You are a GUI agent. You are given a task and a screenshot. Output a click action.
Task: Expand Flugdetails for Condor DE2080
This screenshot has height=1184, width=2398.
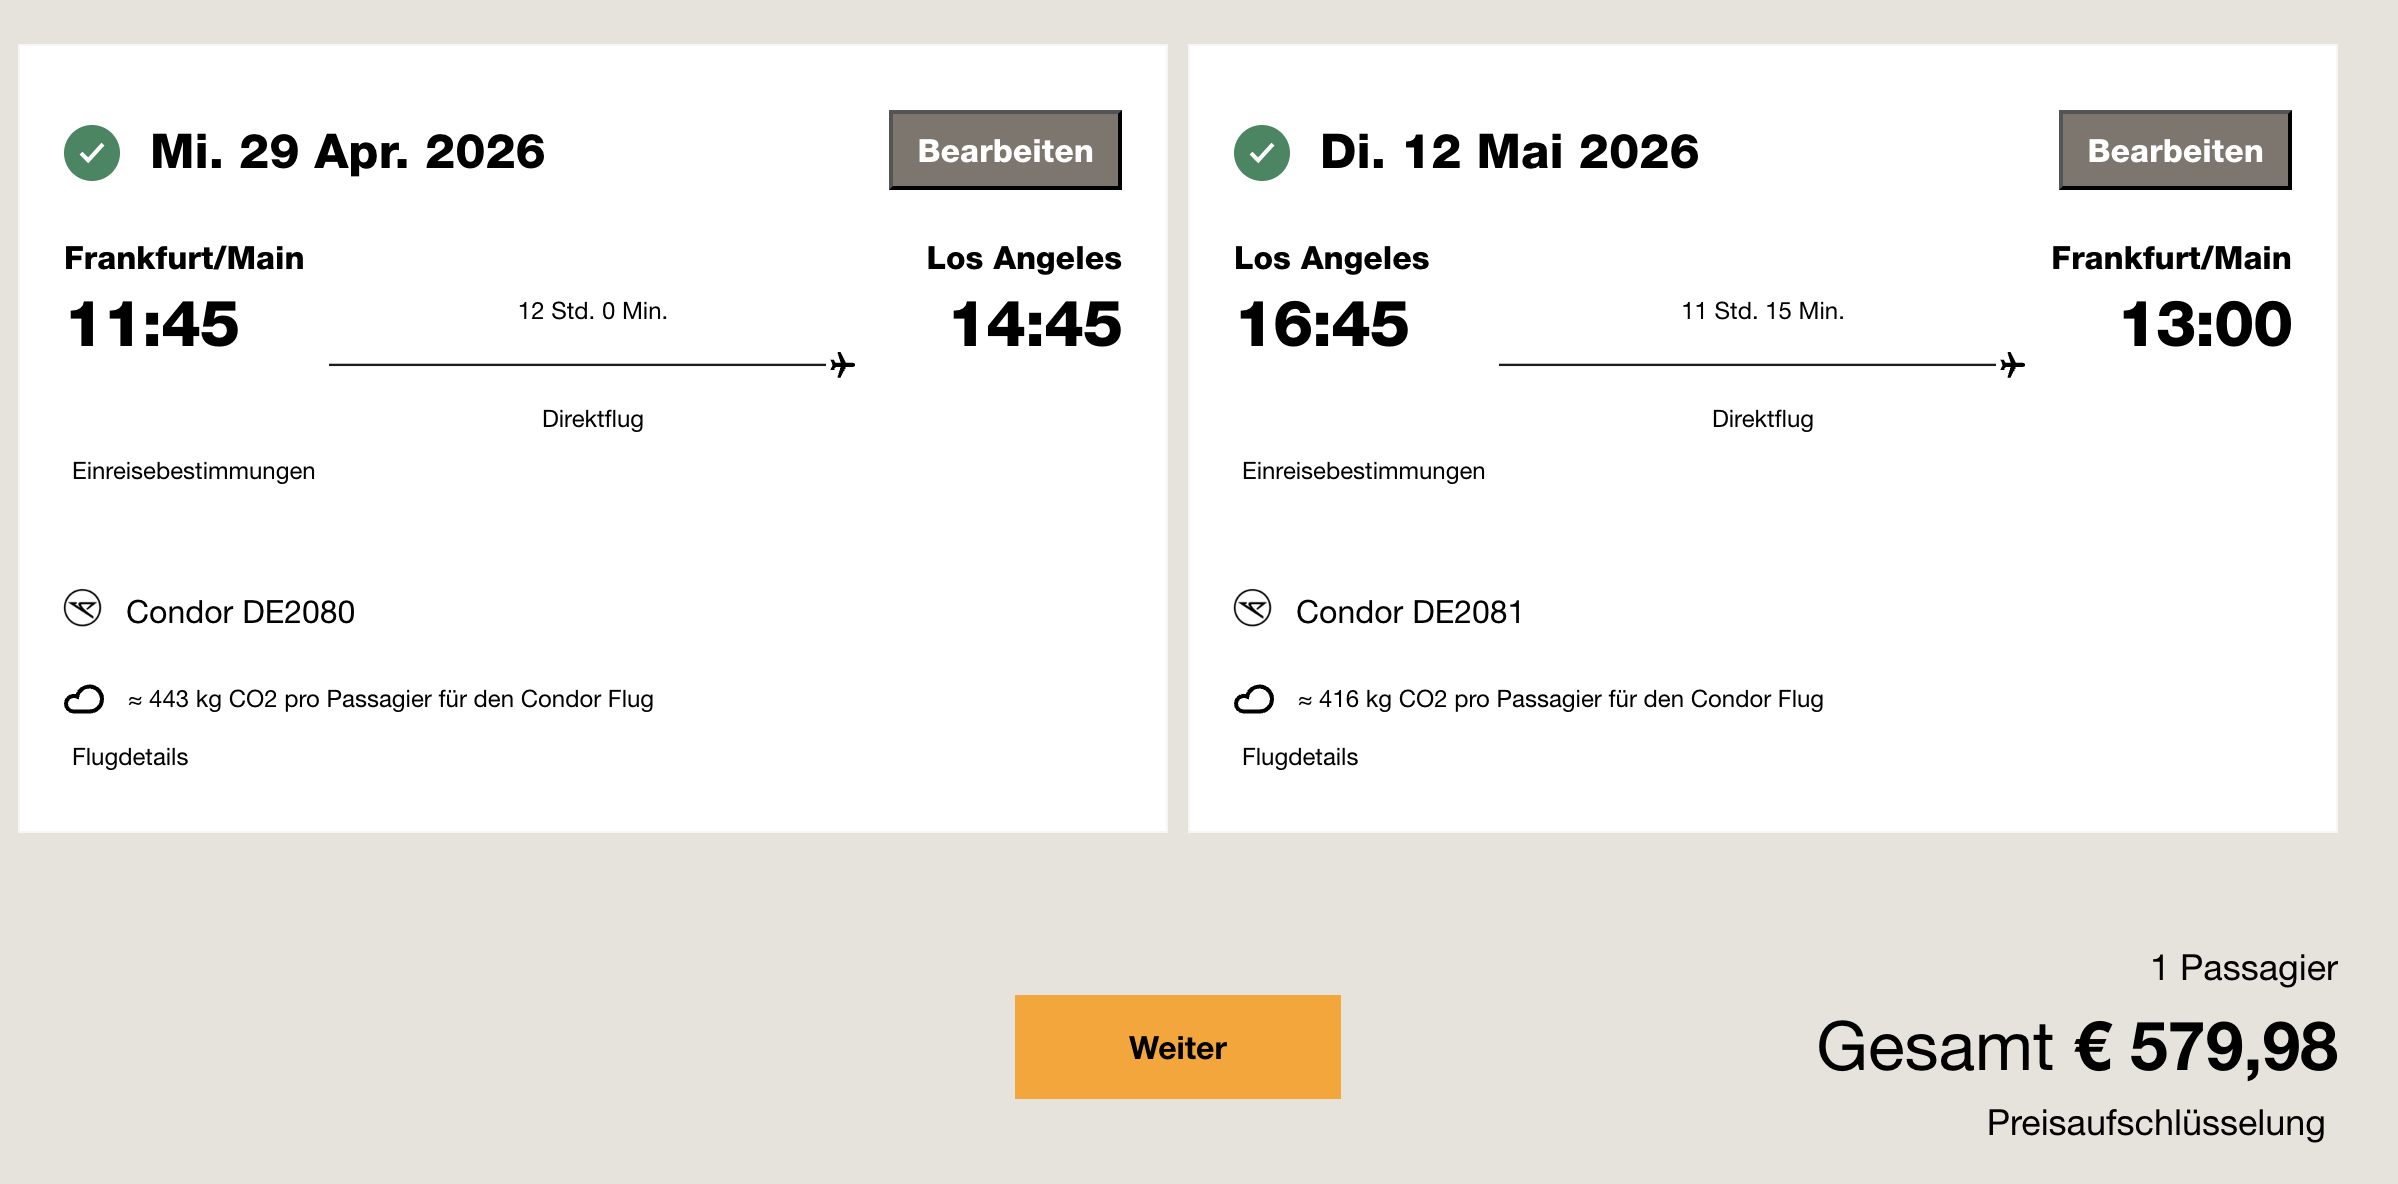click(130, 757)
